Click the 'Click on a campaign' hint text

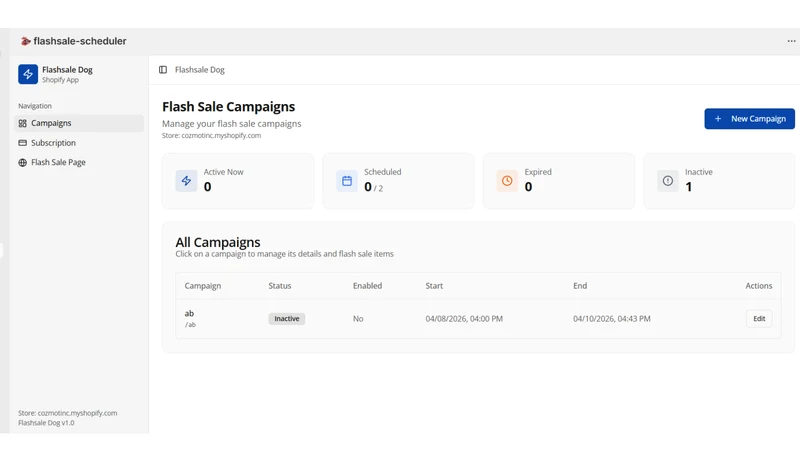(285, 254)
